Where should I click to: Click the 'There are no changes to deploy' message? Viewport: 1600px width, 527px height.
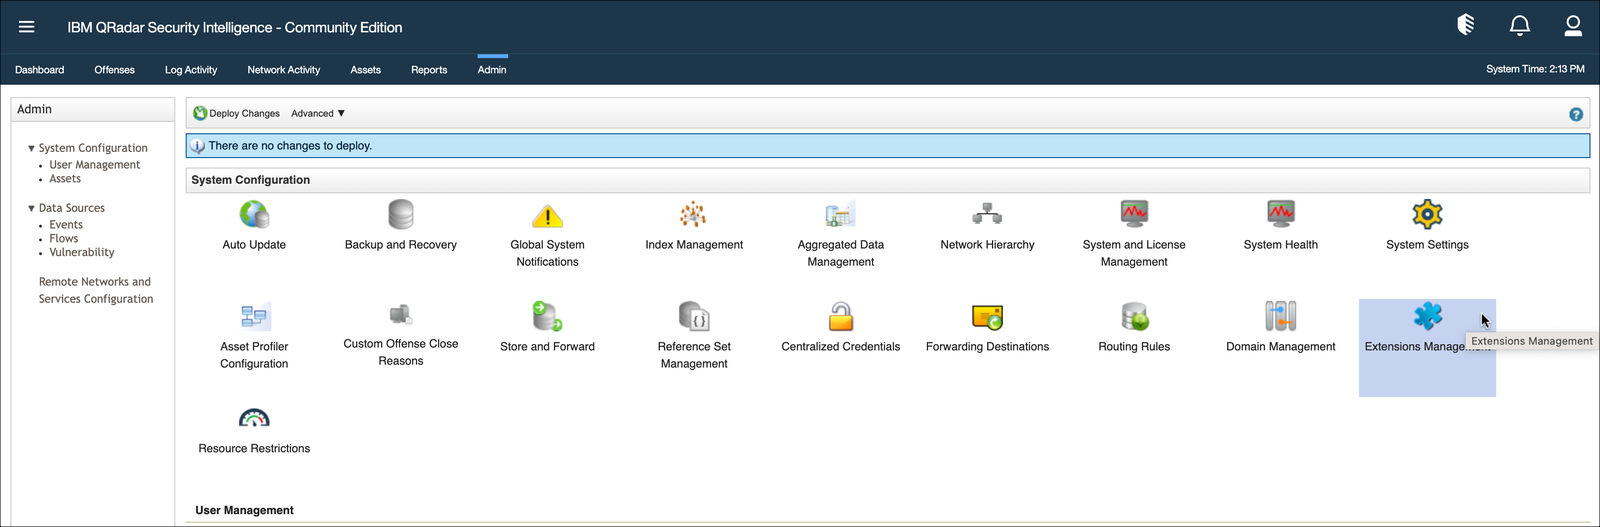point(290,146)
